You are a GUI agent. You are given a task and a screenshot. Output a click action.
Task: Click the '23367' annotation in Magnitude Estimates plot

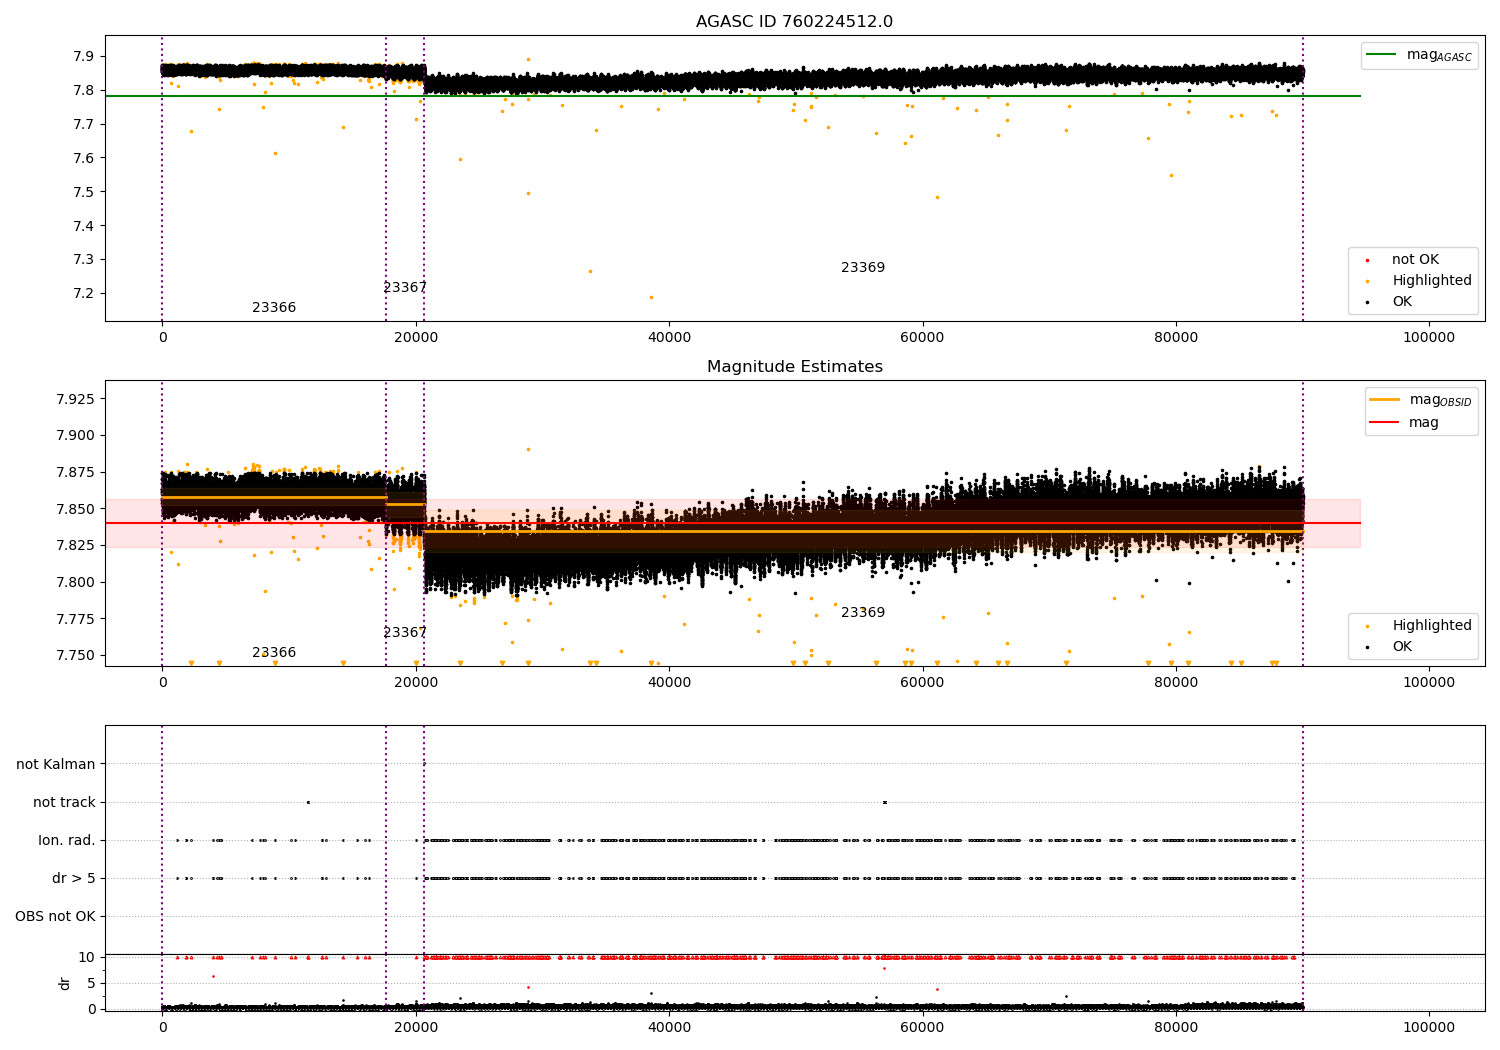(405, 633)
